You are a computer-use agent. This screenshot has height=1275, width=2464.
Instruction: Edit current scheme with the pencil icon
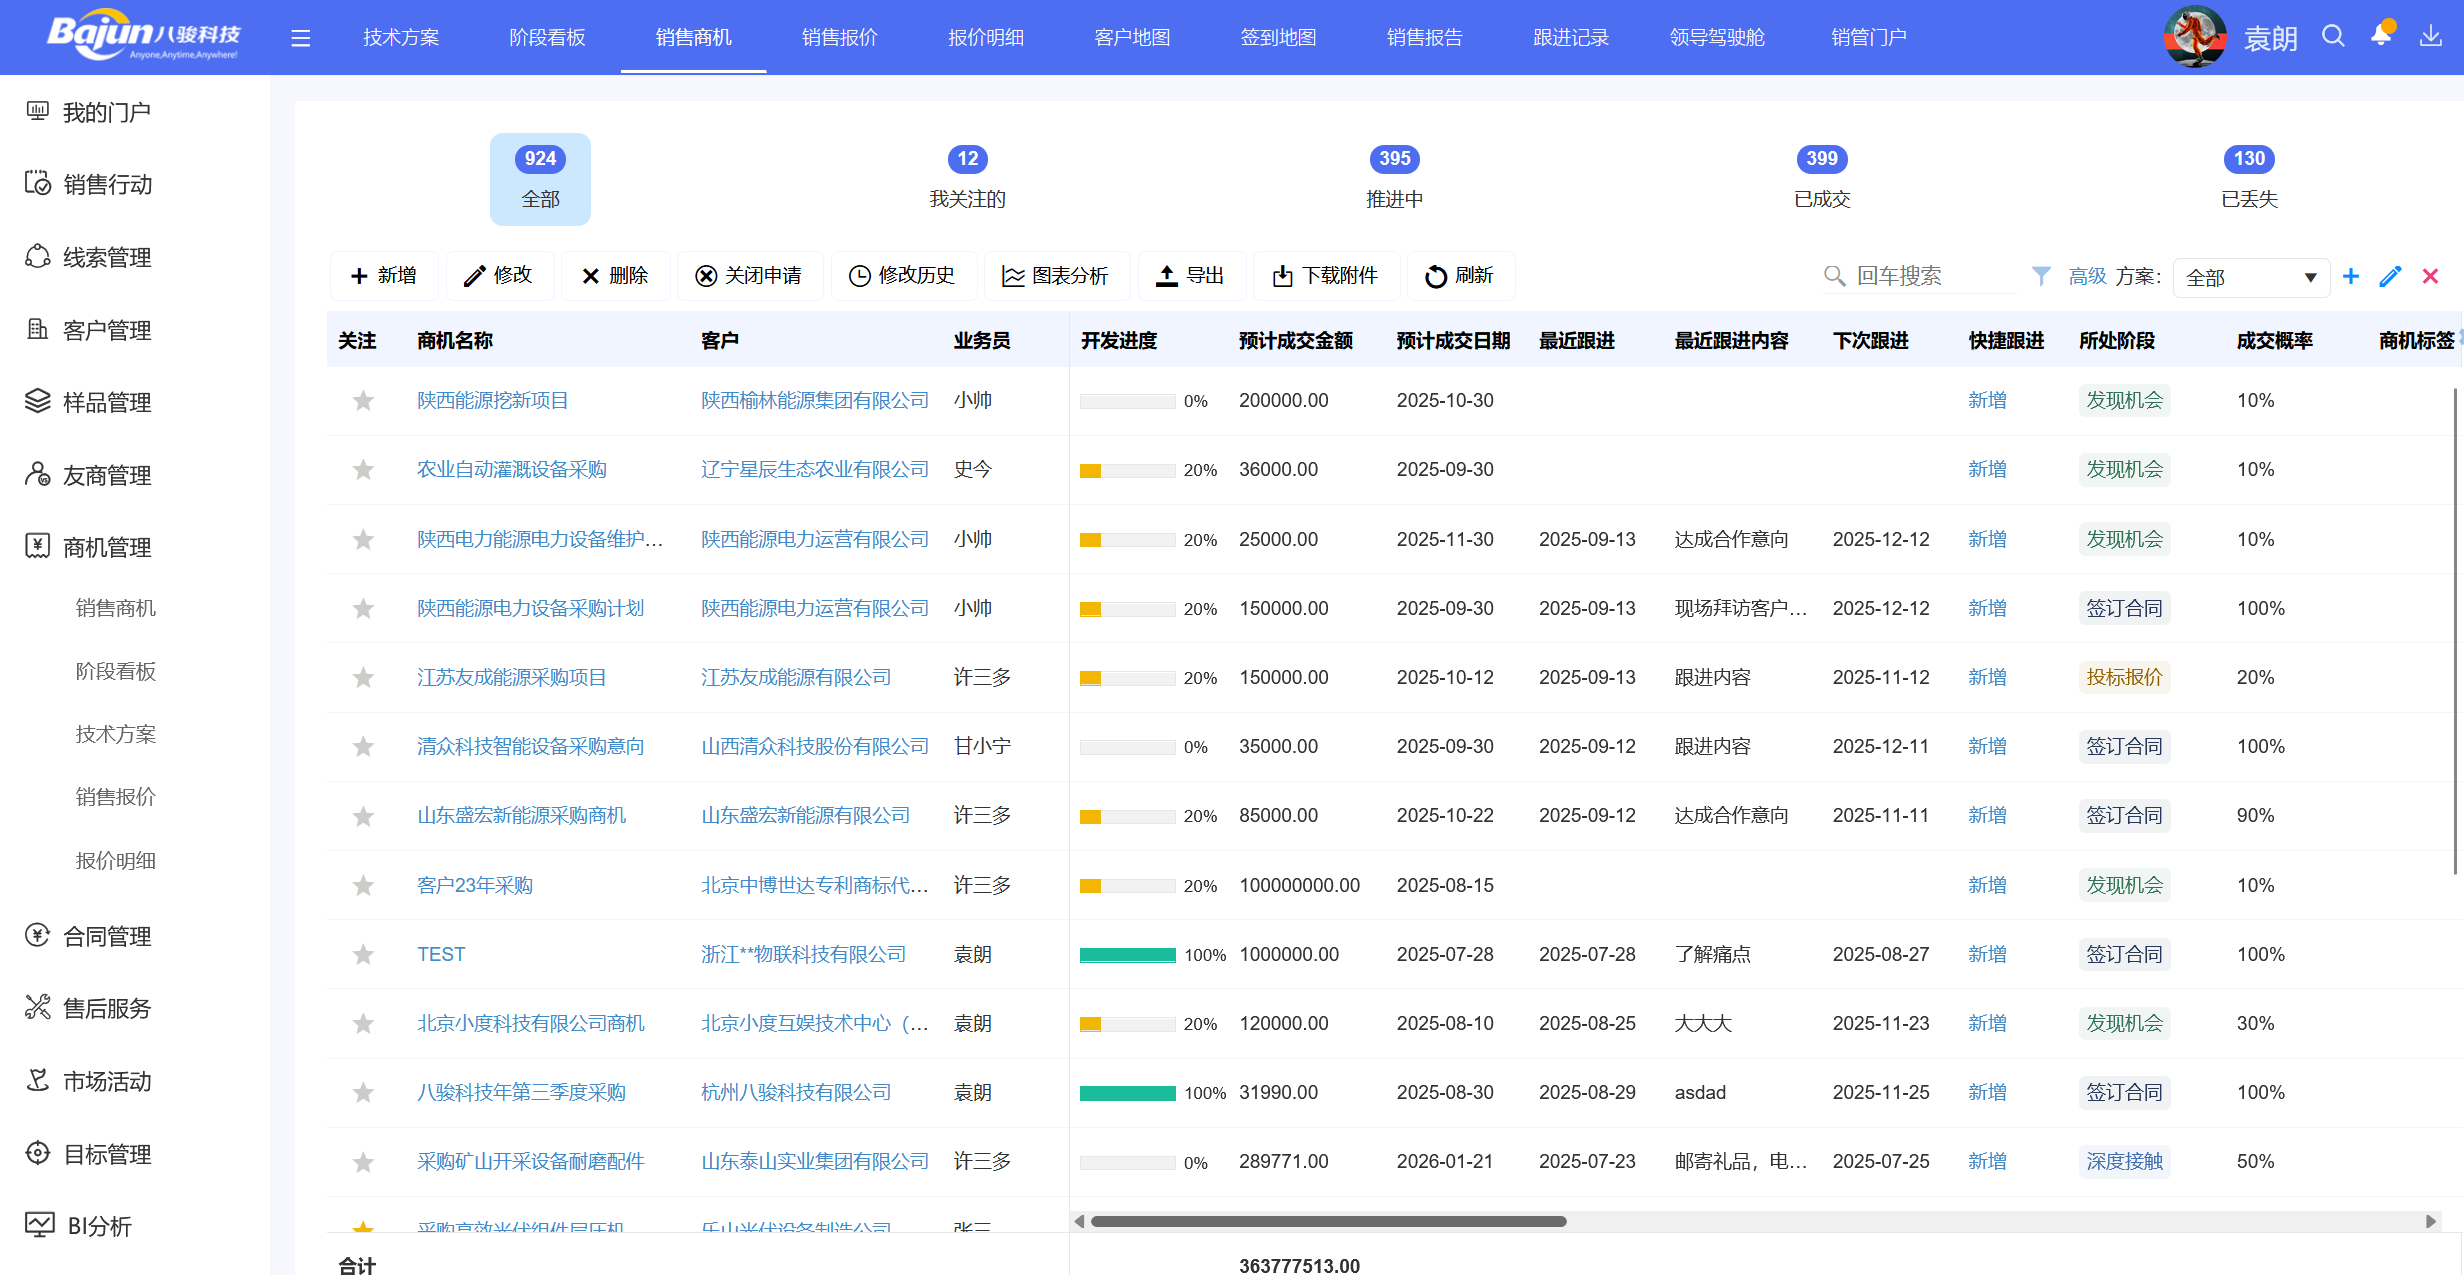pyautogui.click(x=2391, y=276)
